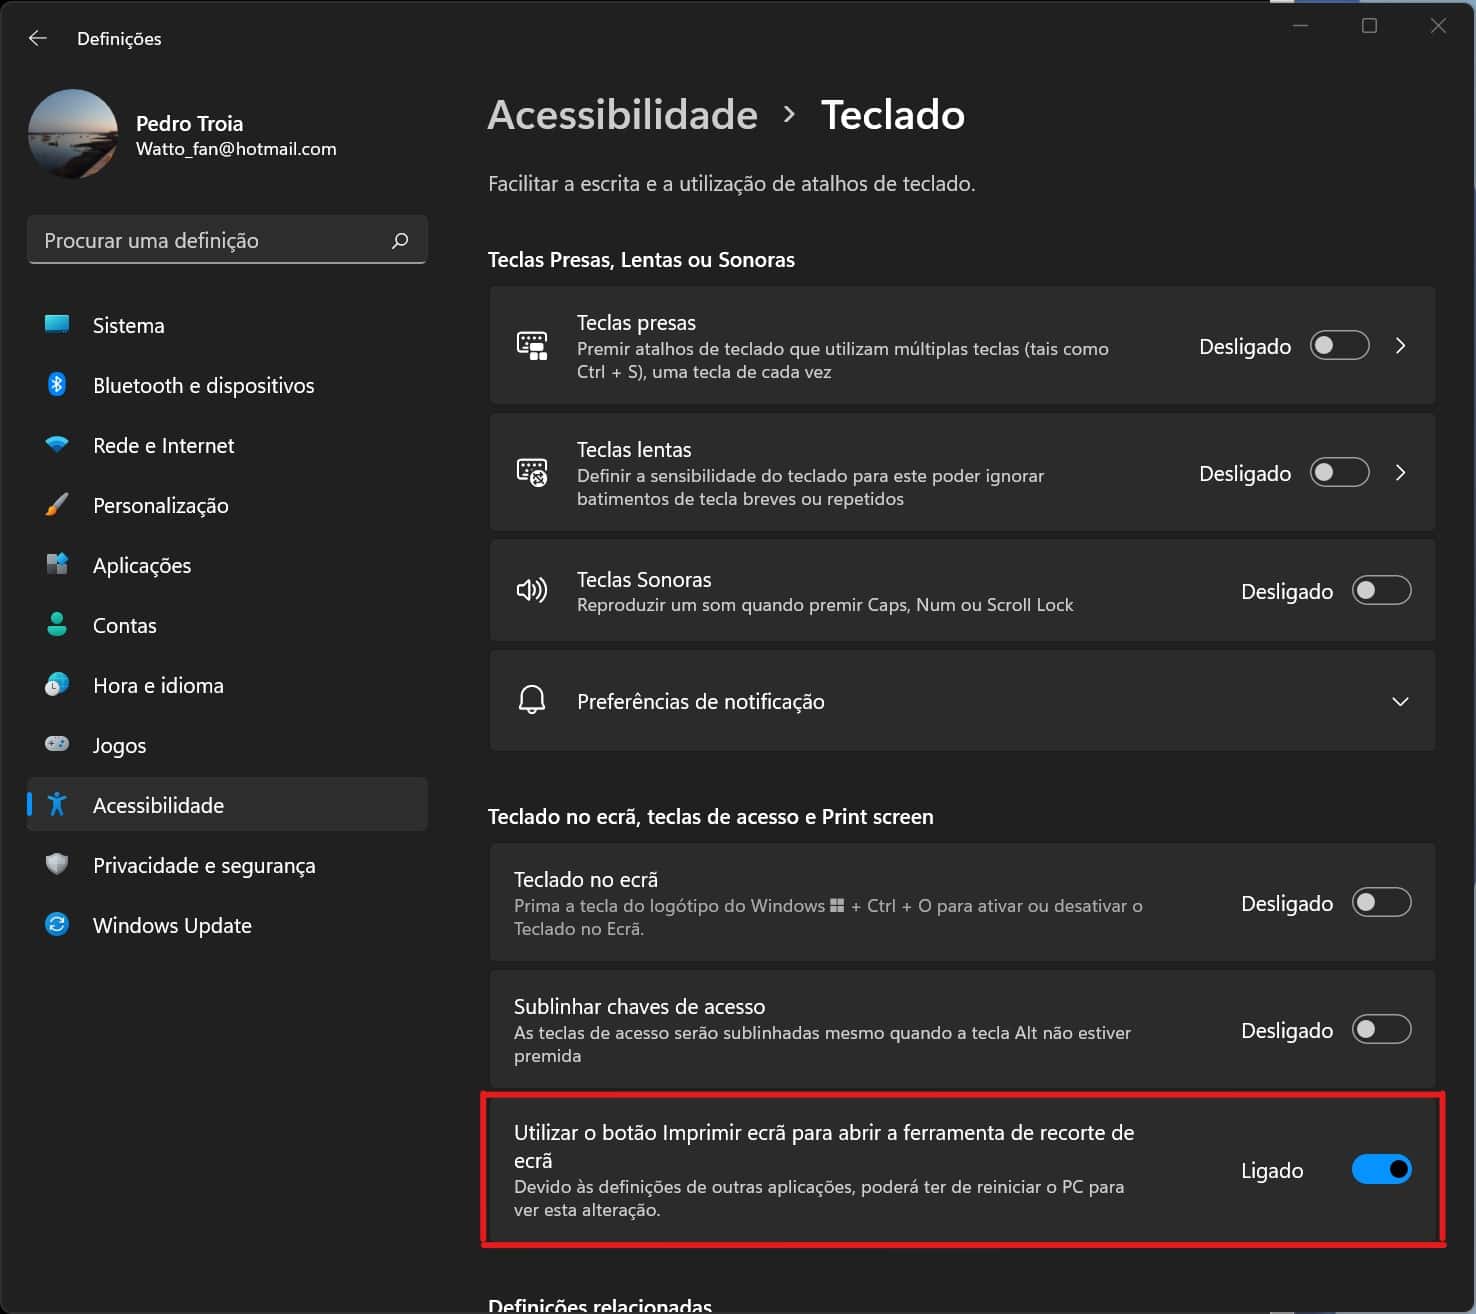Click the Personalização paintbrush icon
Image resolution: width=1476 pixels, height=1314 pixels.
pos(57,505)
